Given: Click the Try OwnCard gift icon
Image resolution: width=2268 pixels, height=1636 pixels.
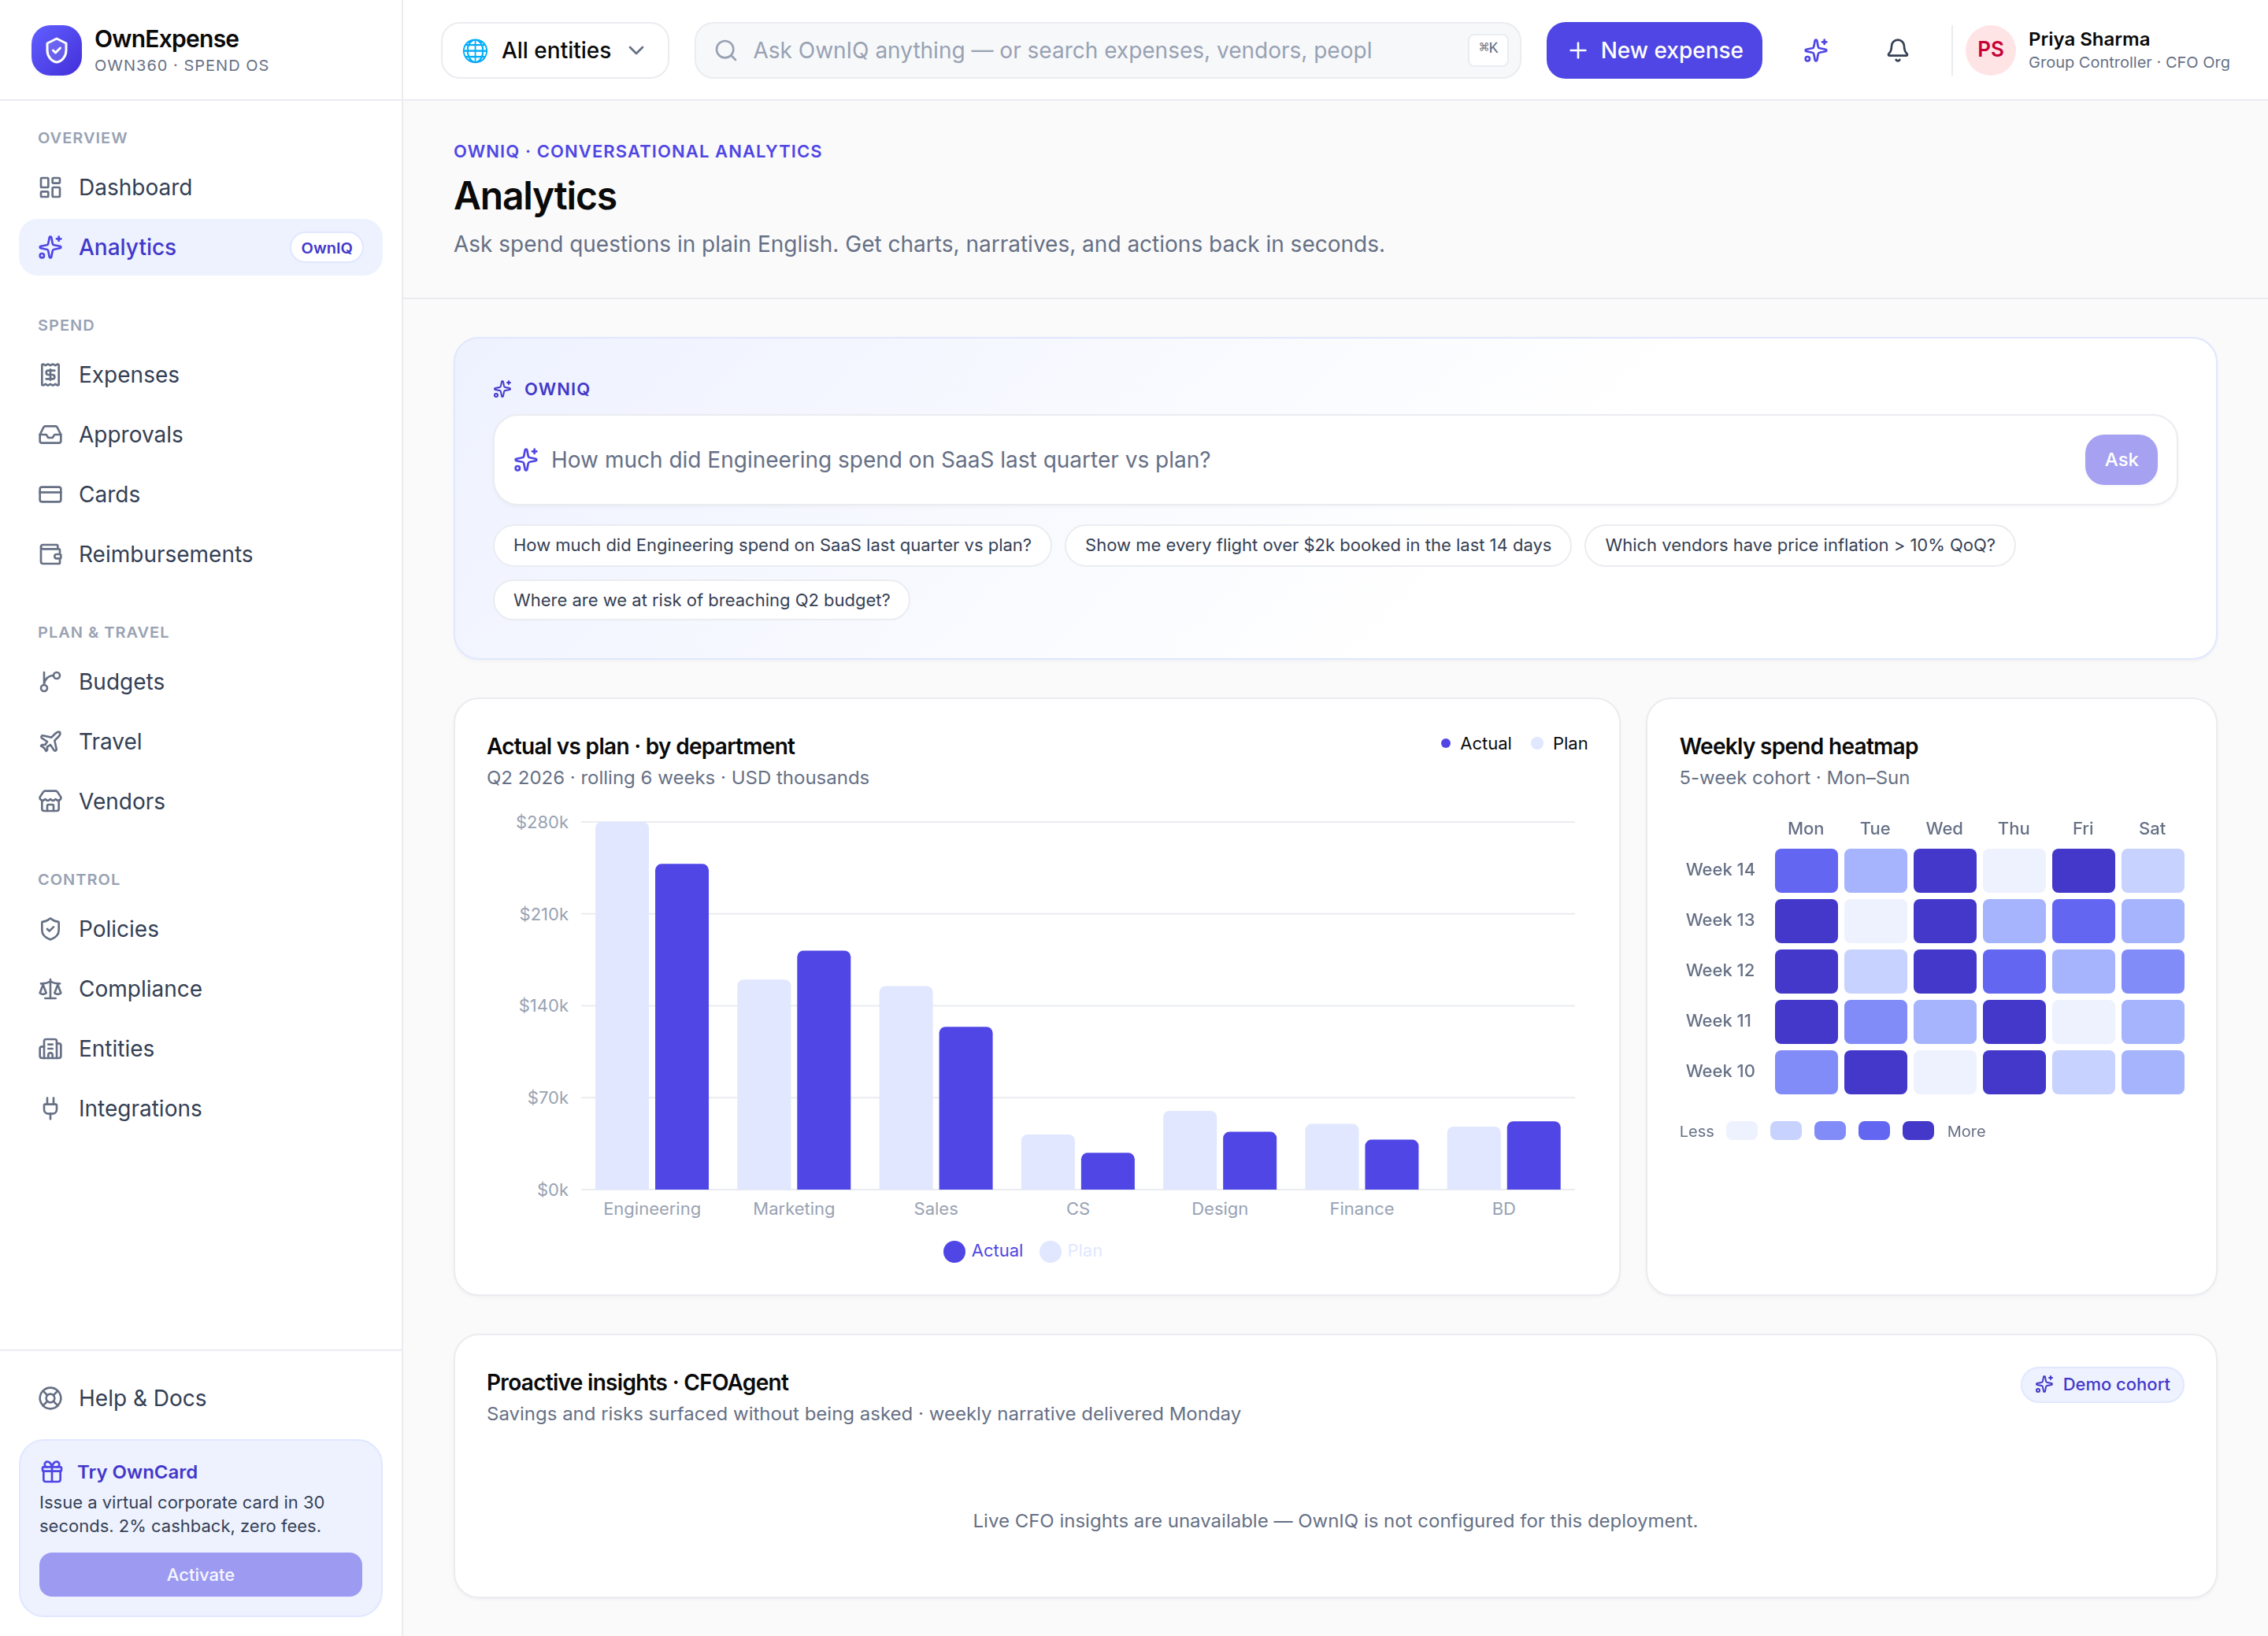Looking at the screenshot, I should pyautogui.click(x=52, y=1472).
